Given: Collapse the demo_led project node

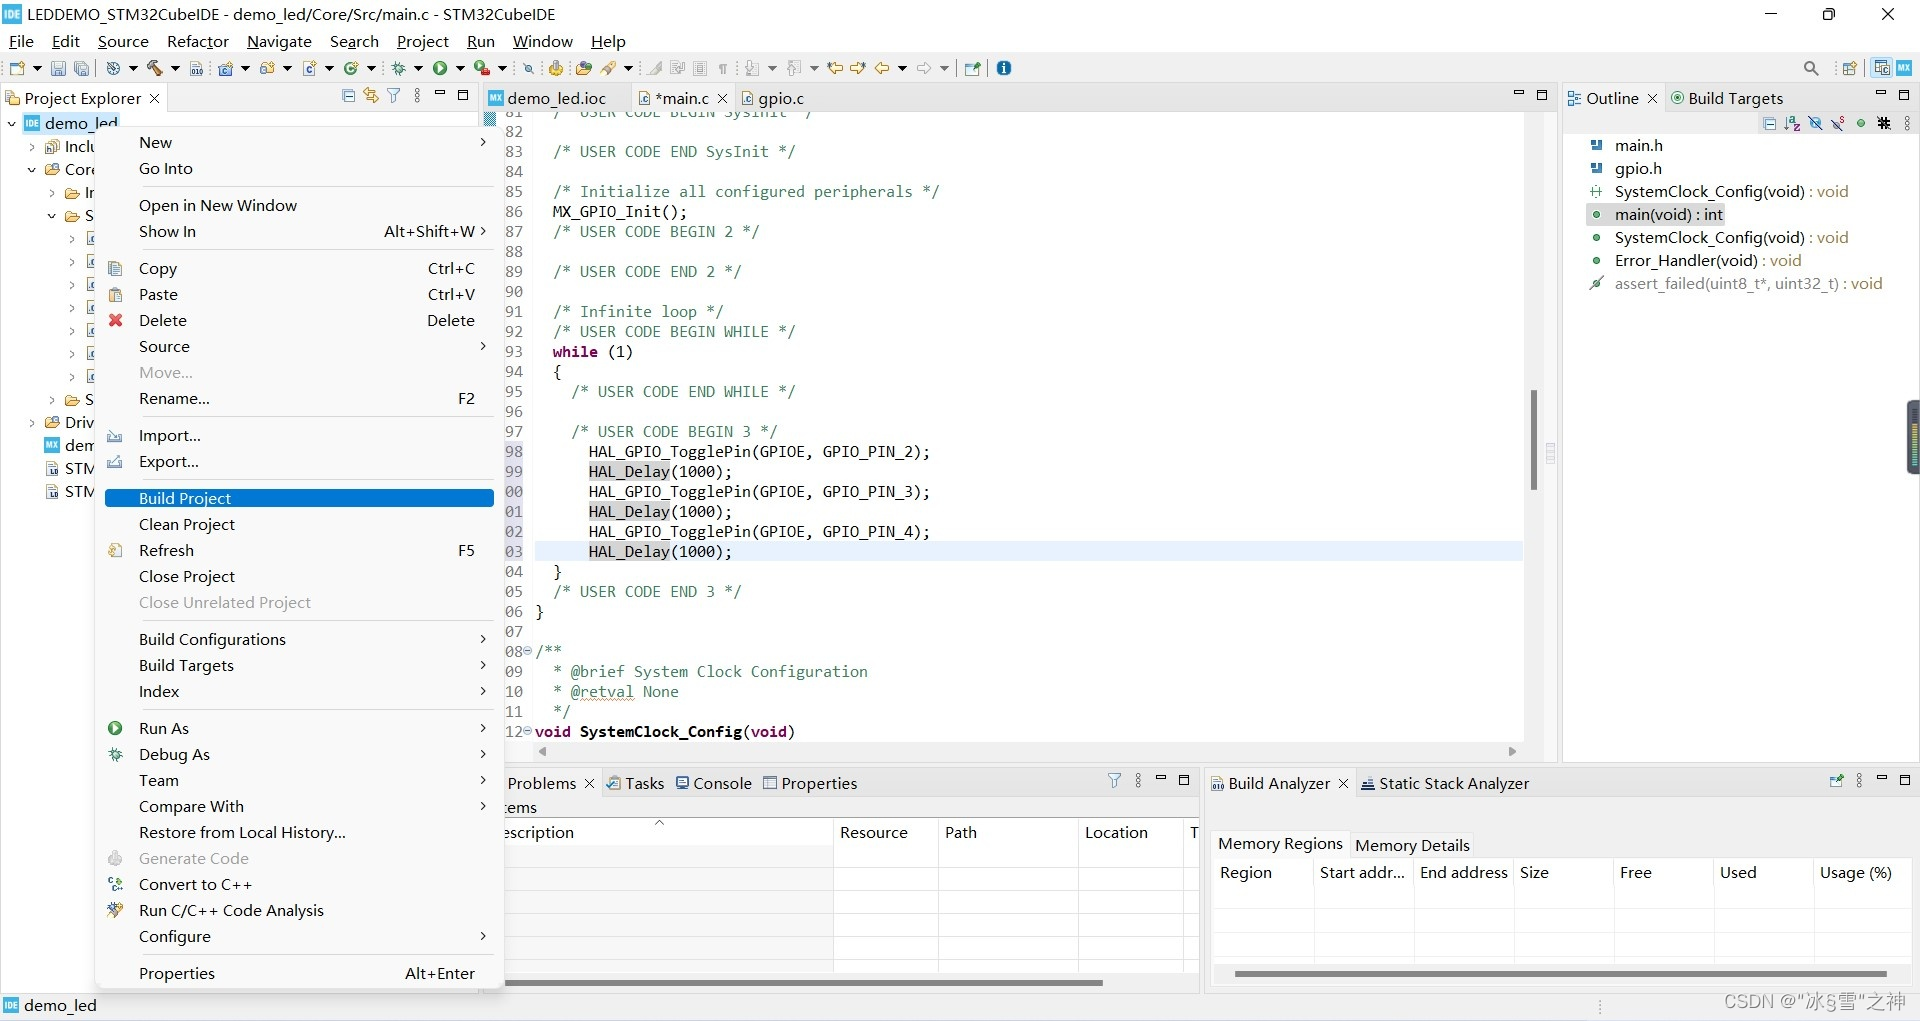Looking at the screenshot, I should [11, 122].
